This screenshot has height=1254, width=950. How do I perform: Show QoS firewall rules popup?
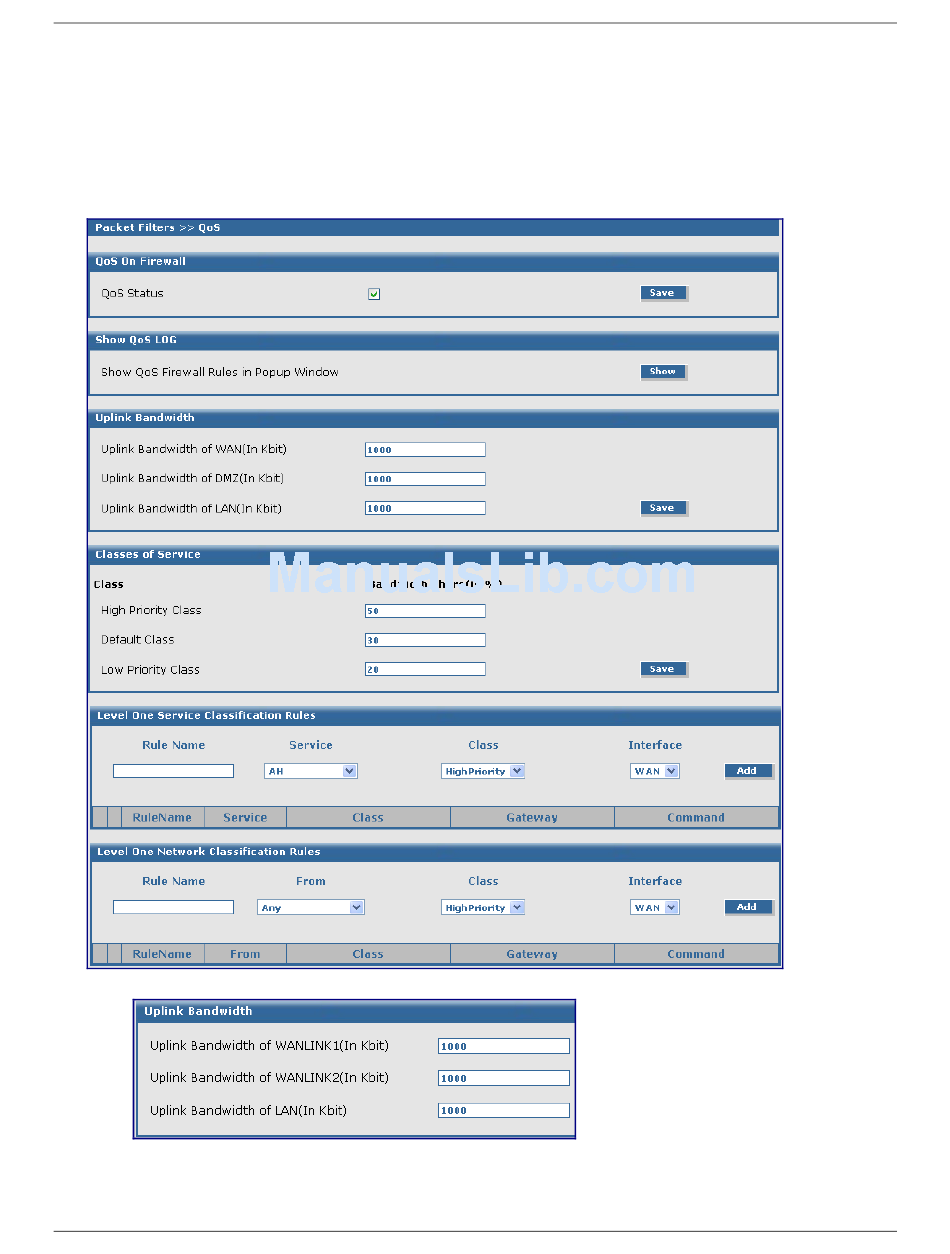pos(663,372)
